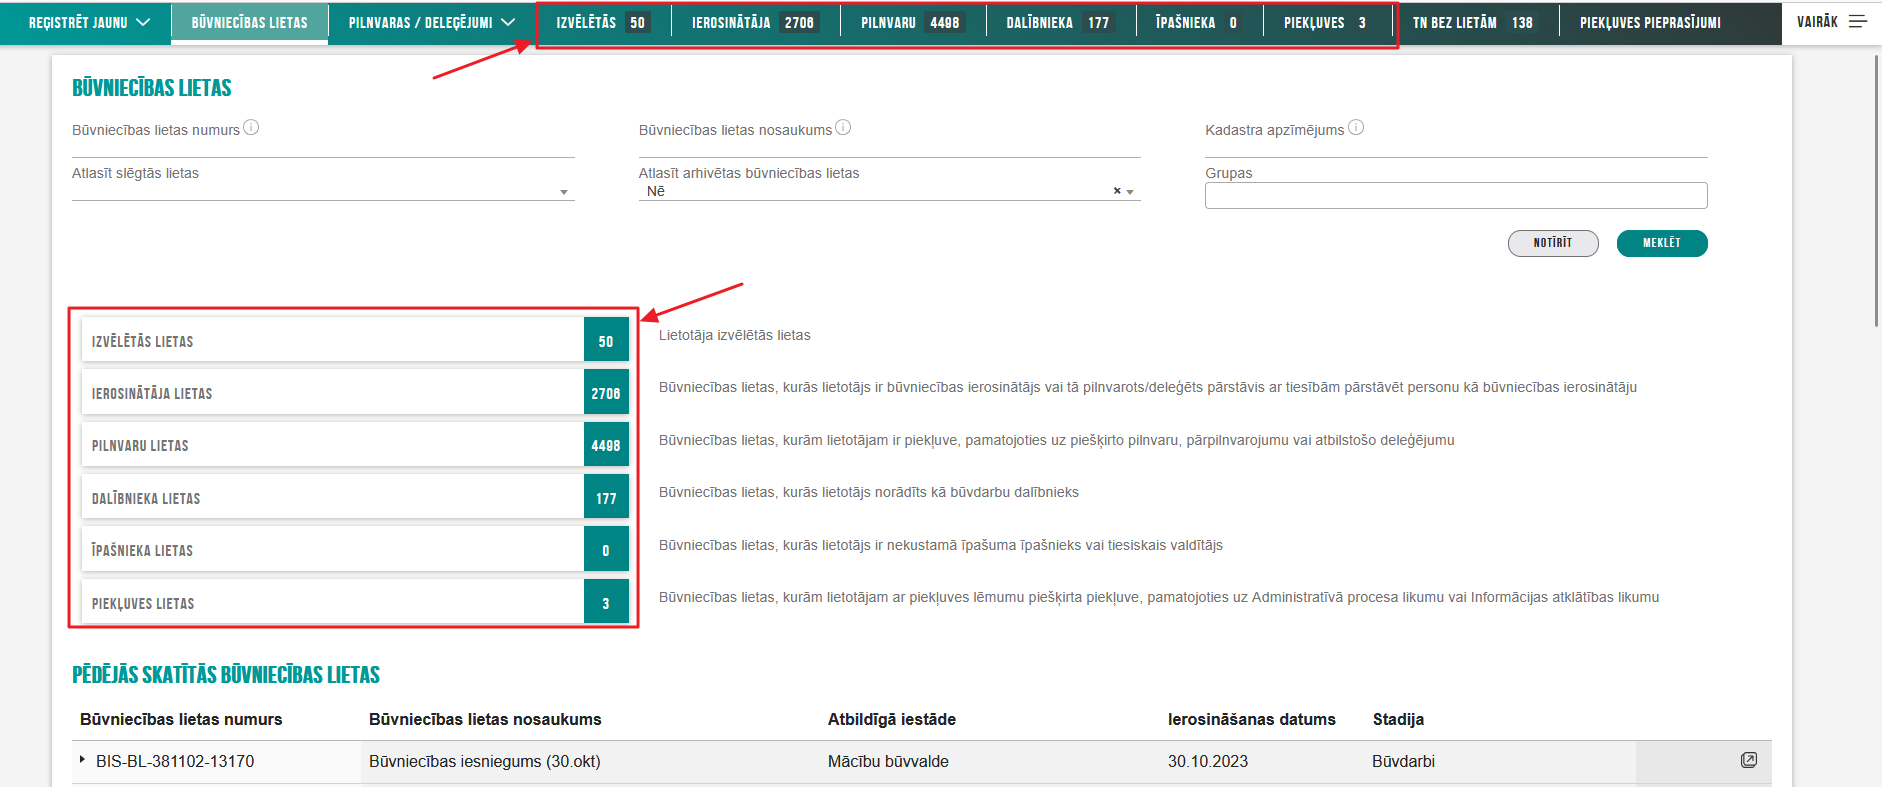Expand Pilnvaras / Deleģējumi menu
This screenshot has width=1882, height=787.
(x=432, y=22)
